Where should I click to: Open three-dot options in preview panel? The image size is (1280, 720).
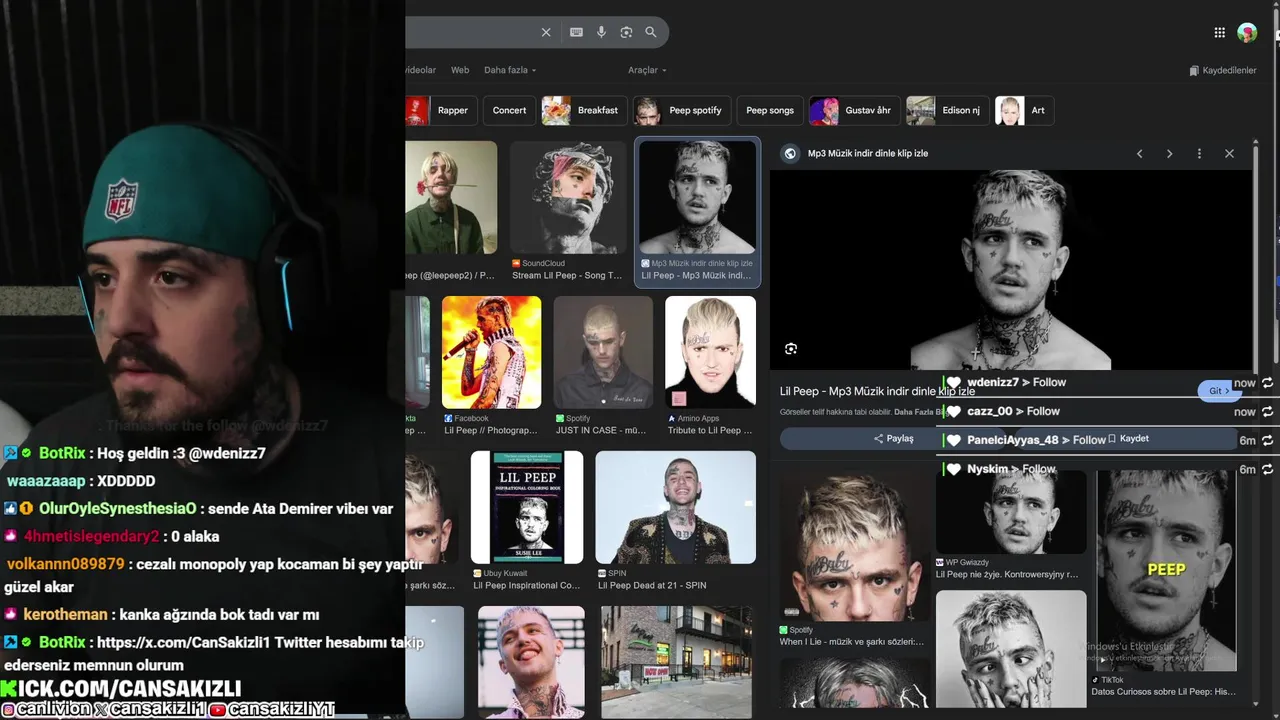(1199, 153)
